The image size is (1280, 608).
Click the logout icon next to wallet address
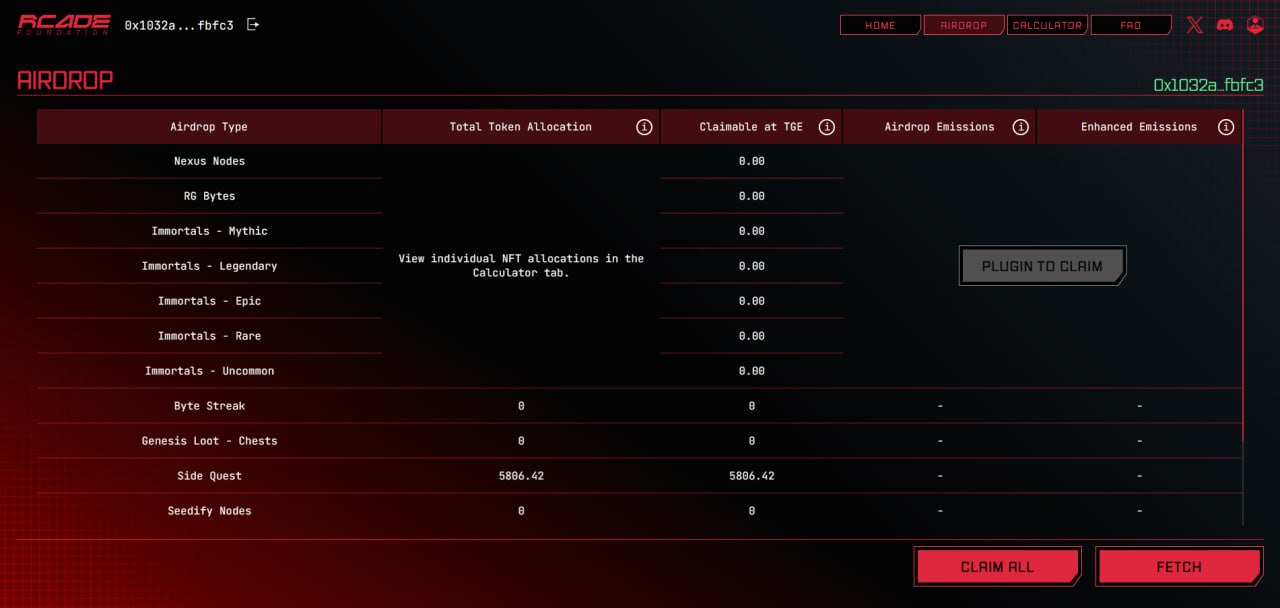tap(253, 25)
